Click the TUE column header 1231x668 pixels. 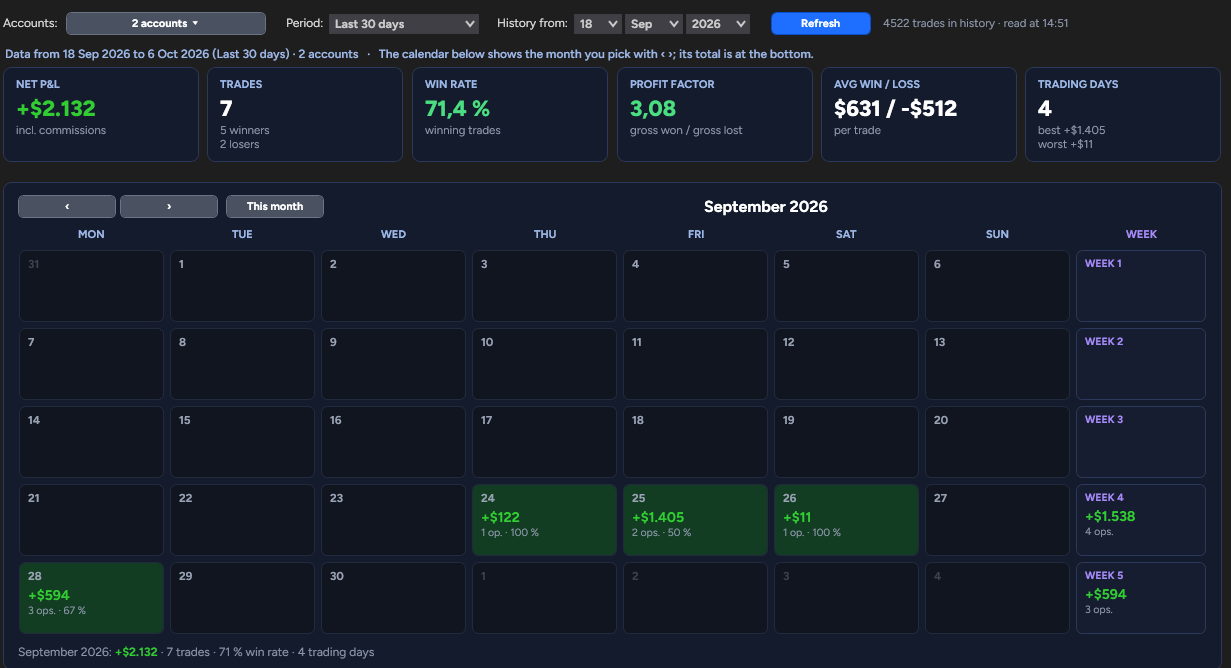[242, 234]
